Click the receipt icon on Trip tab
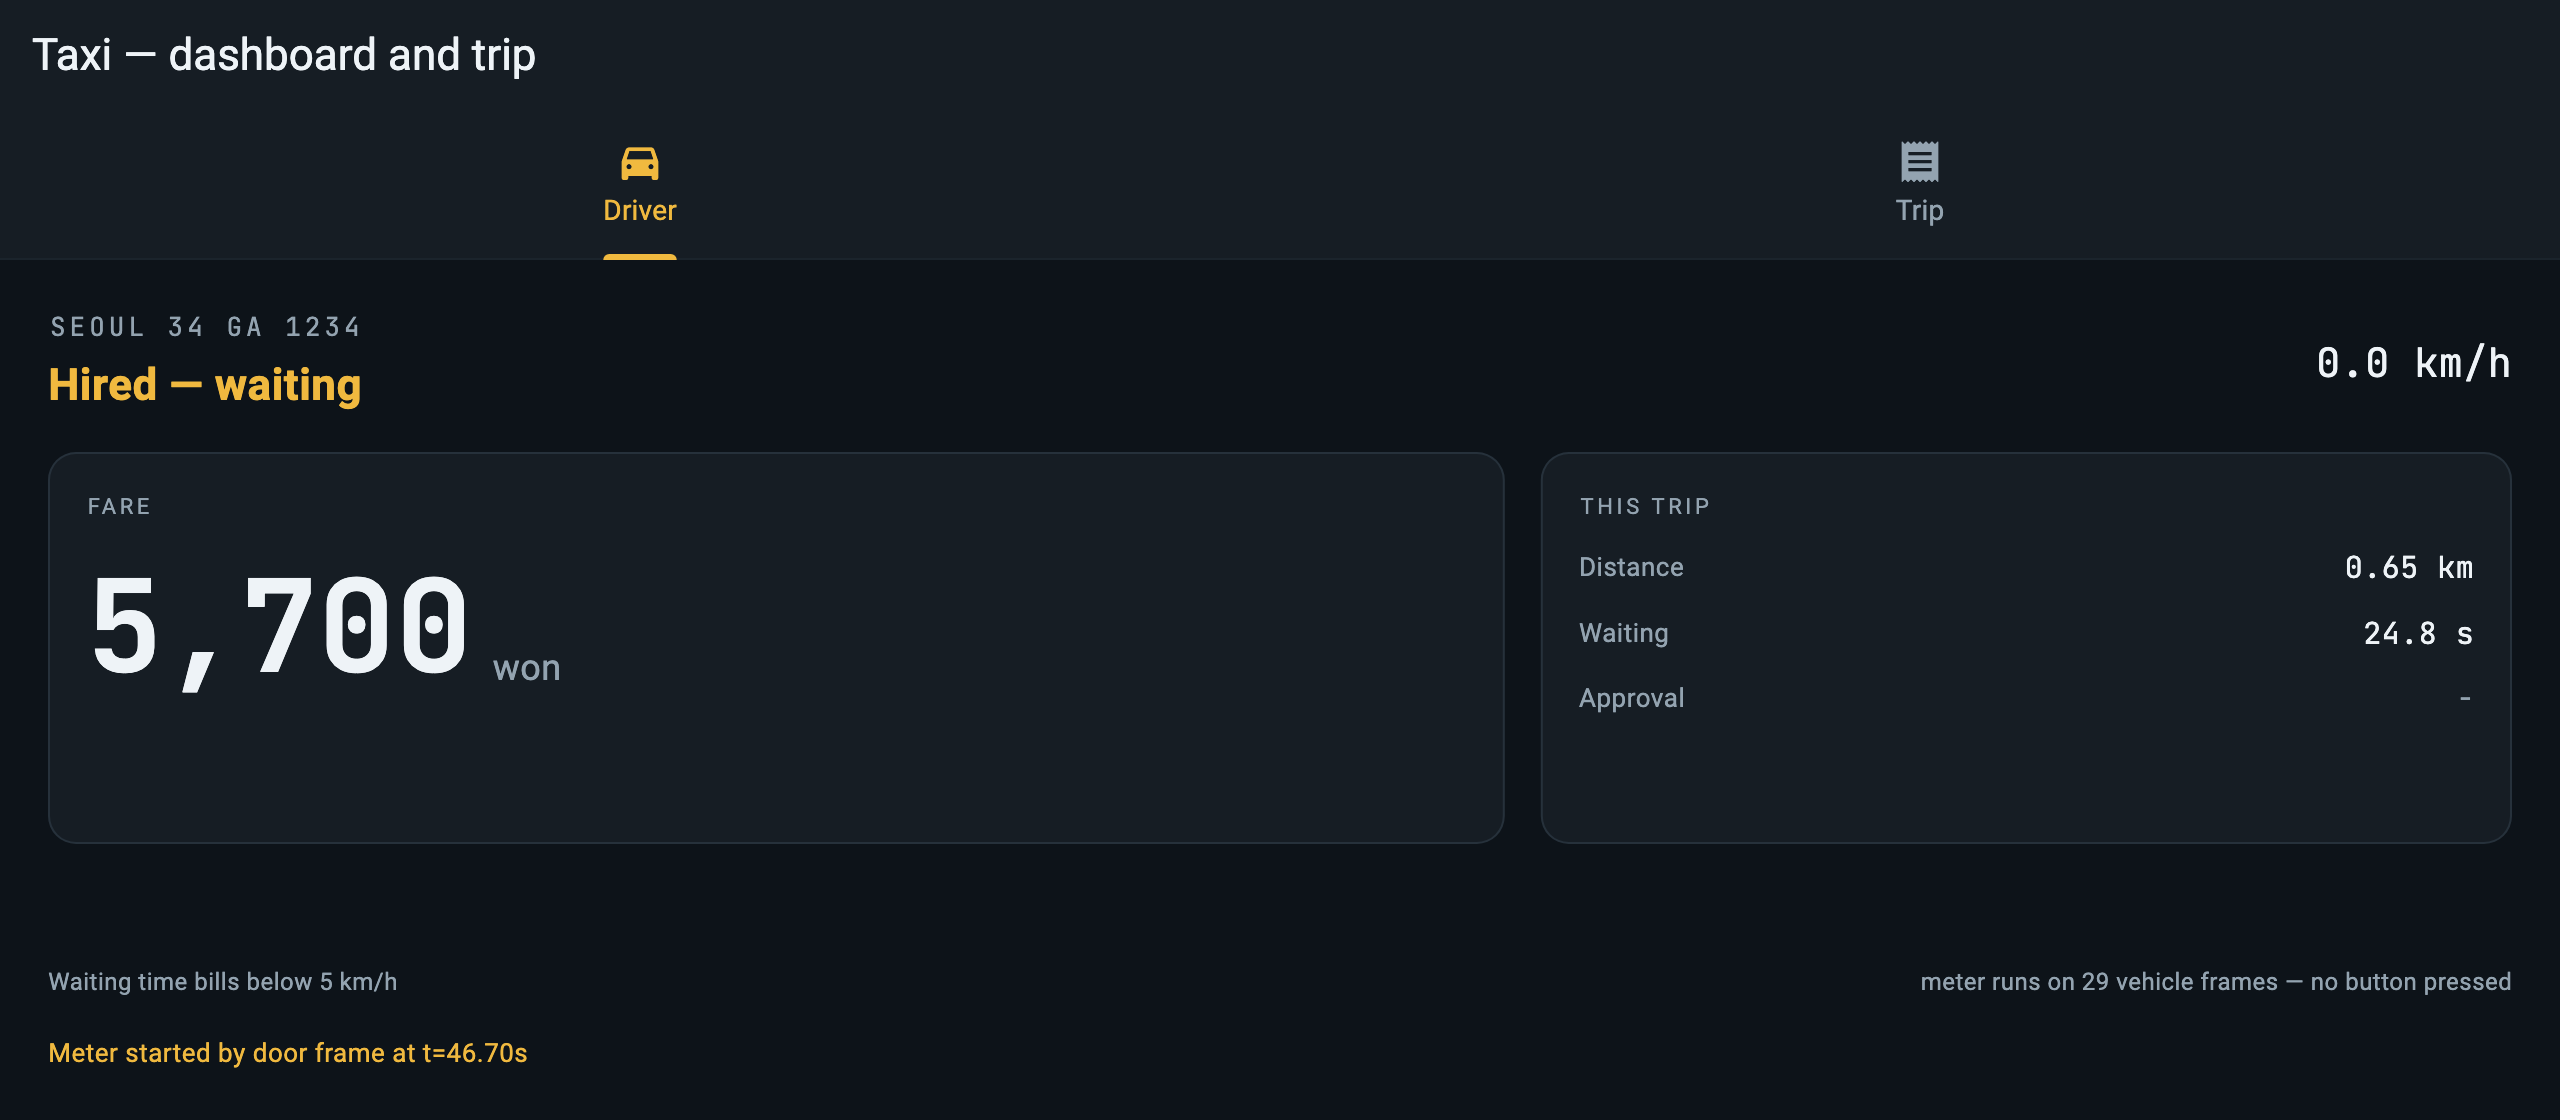 pyautogui.click(x=1919, y=162)
